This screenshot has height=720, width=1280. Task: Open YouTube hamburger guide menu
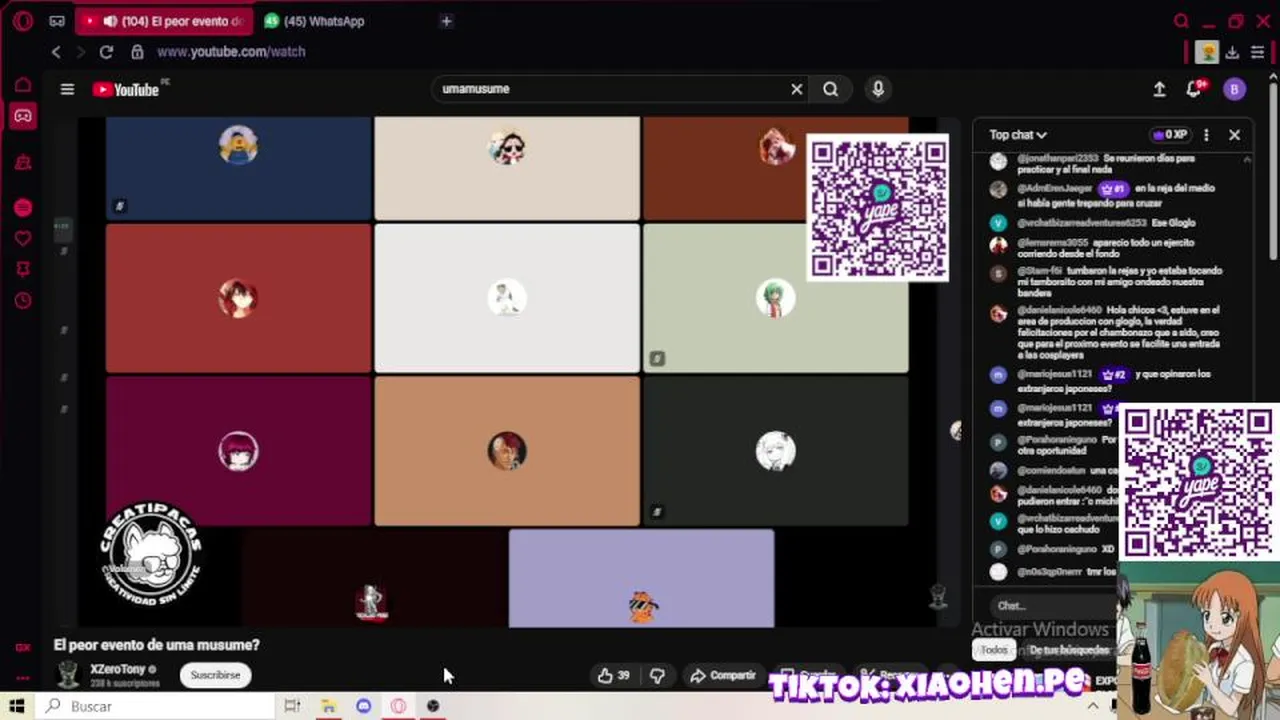point(67,89)
